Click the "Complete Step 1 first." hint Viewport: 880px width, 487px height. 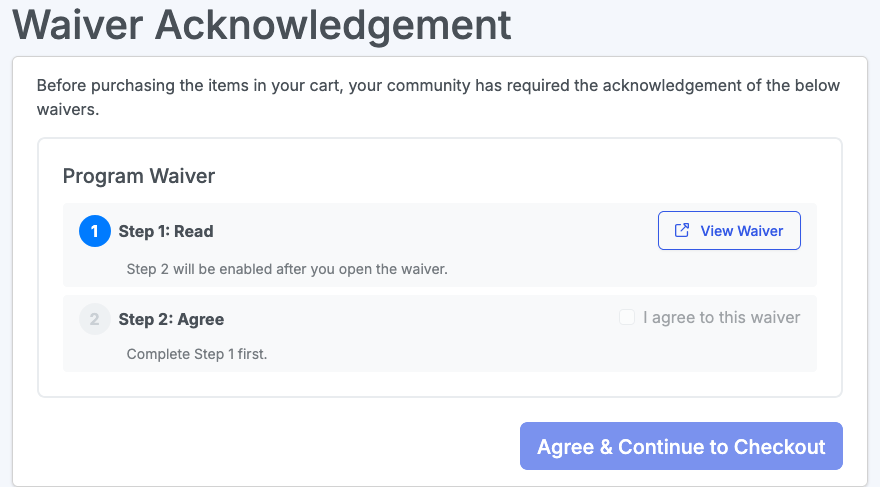[198, 354]
